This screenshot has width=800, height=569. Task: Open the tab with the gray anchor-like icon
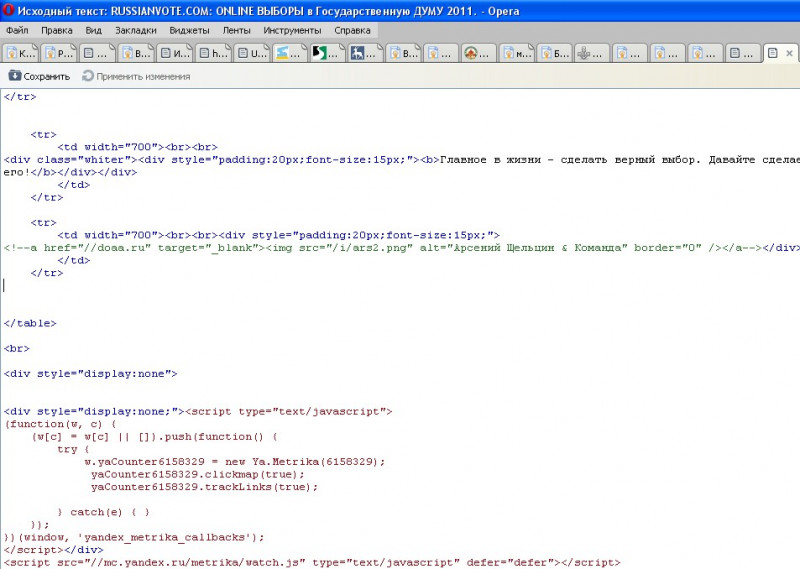592,53
